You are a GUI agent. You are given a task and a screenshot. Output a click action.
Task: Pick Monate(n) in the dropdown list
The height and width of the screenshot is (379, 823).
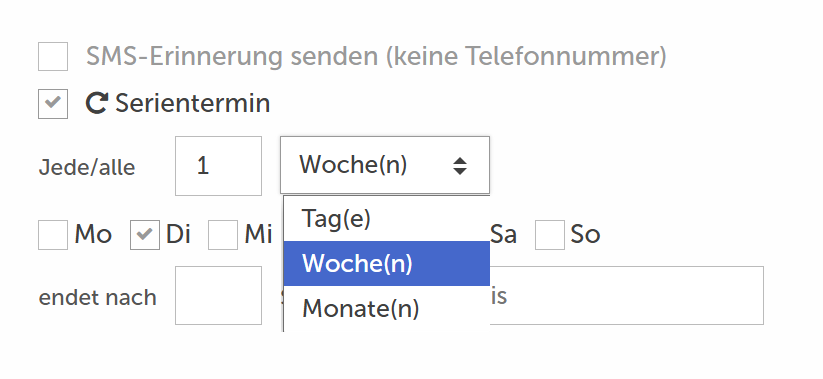387,309
